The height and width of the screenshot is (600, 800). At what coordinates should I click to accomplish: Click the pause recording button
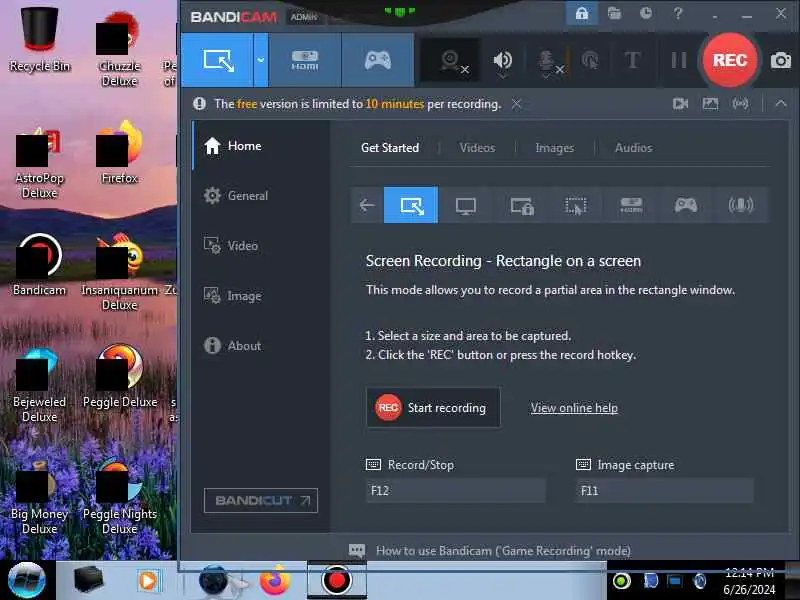(x=679, y=60)
